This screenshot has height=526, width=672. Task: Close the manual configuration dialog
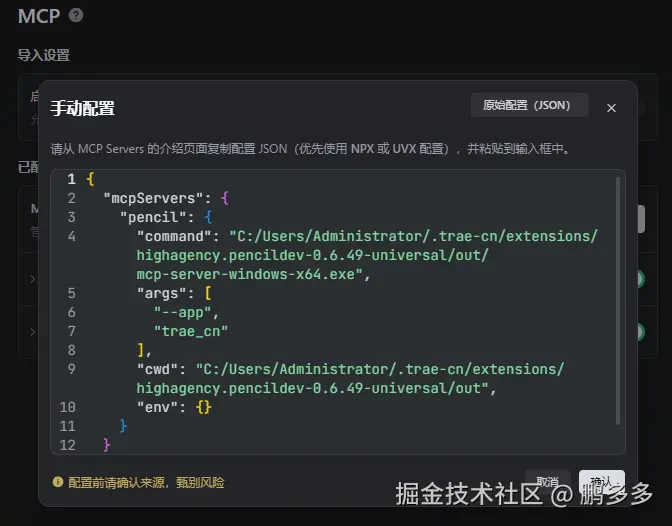click(x=611, y=108)
